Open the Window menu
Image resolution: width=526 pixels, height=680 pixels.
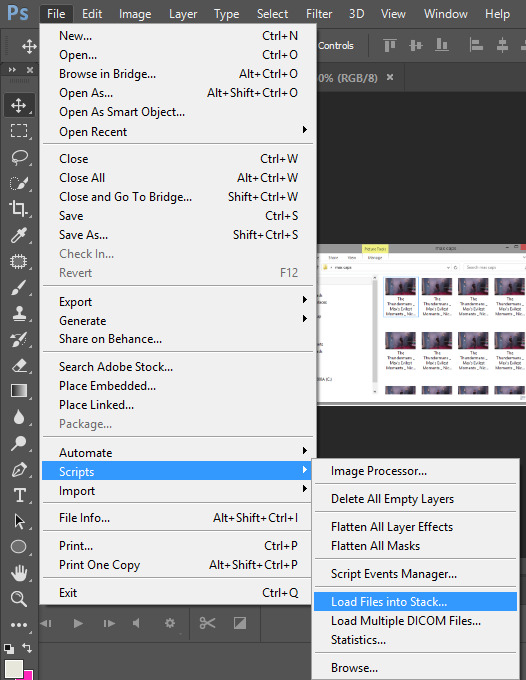445,14
